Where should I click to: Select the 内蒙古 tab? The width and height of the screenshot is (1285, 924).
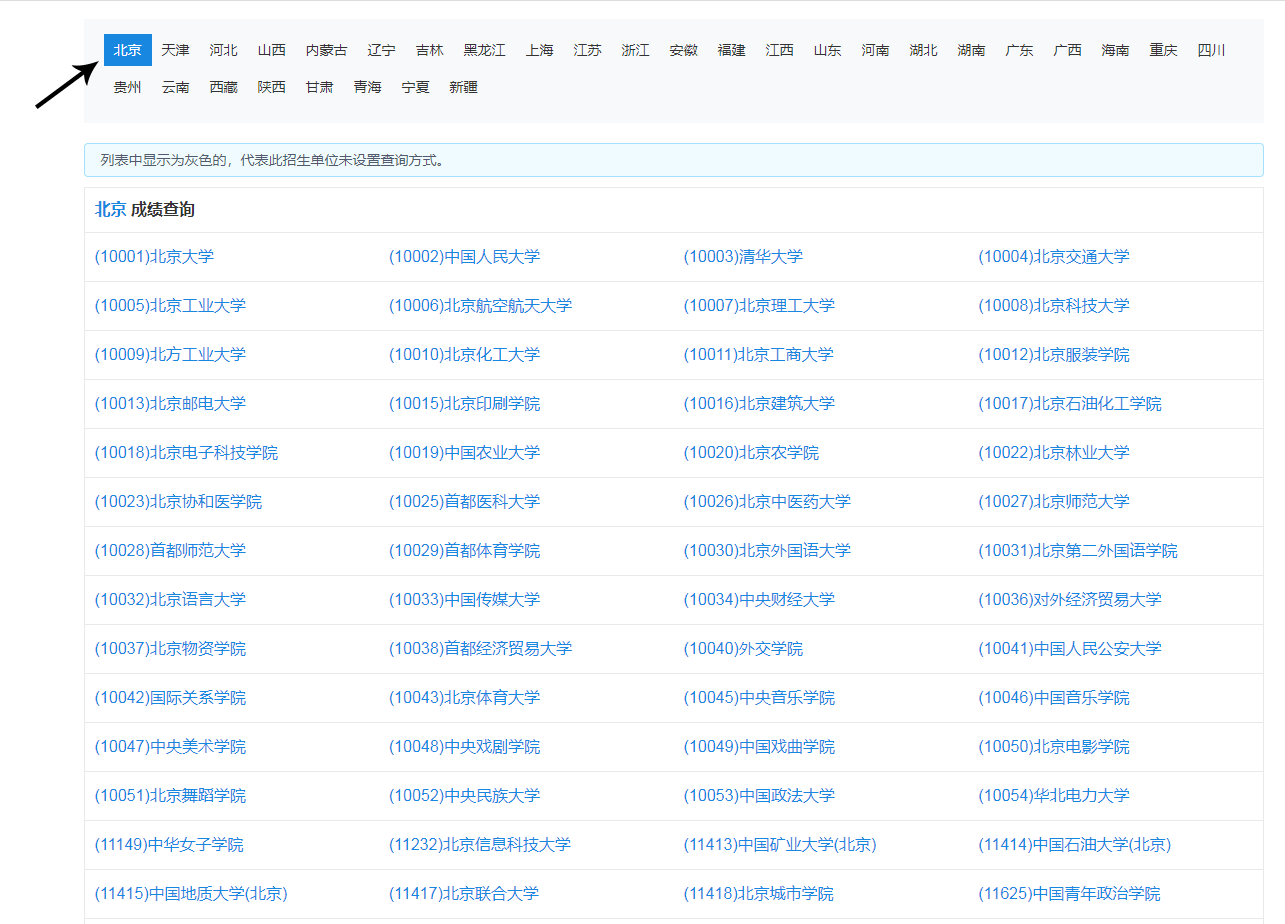click(x=327, y=50)
